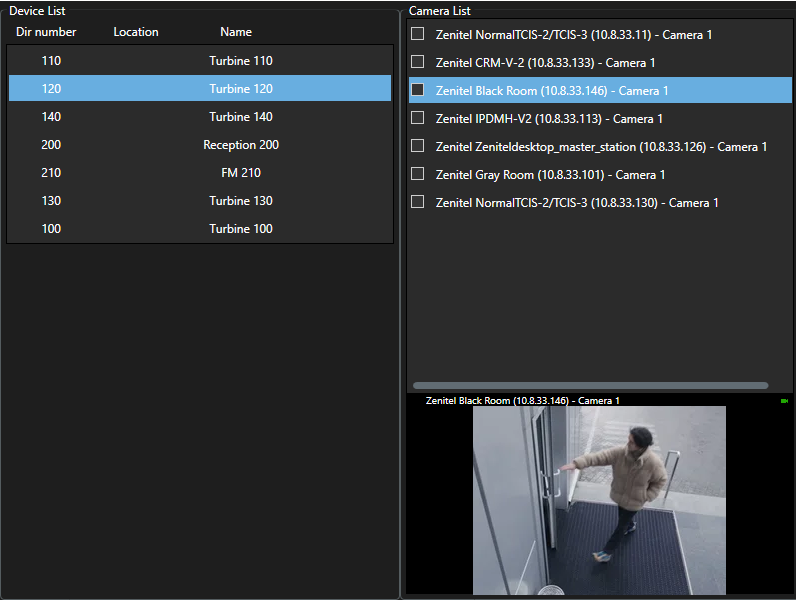Viewport: 796px width, 600px height.
Task: Sort by Dir number column header
Action: [46, 32]
